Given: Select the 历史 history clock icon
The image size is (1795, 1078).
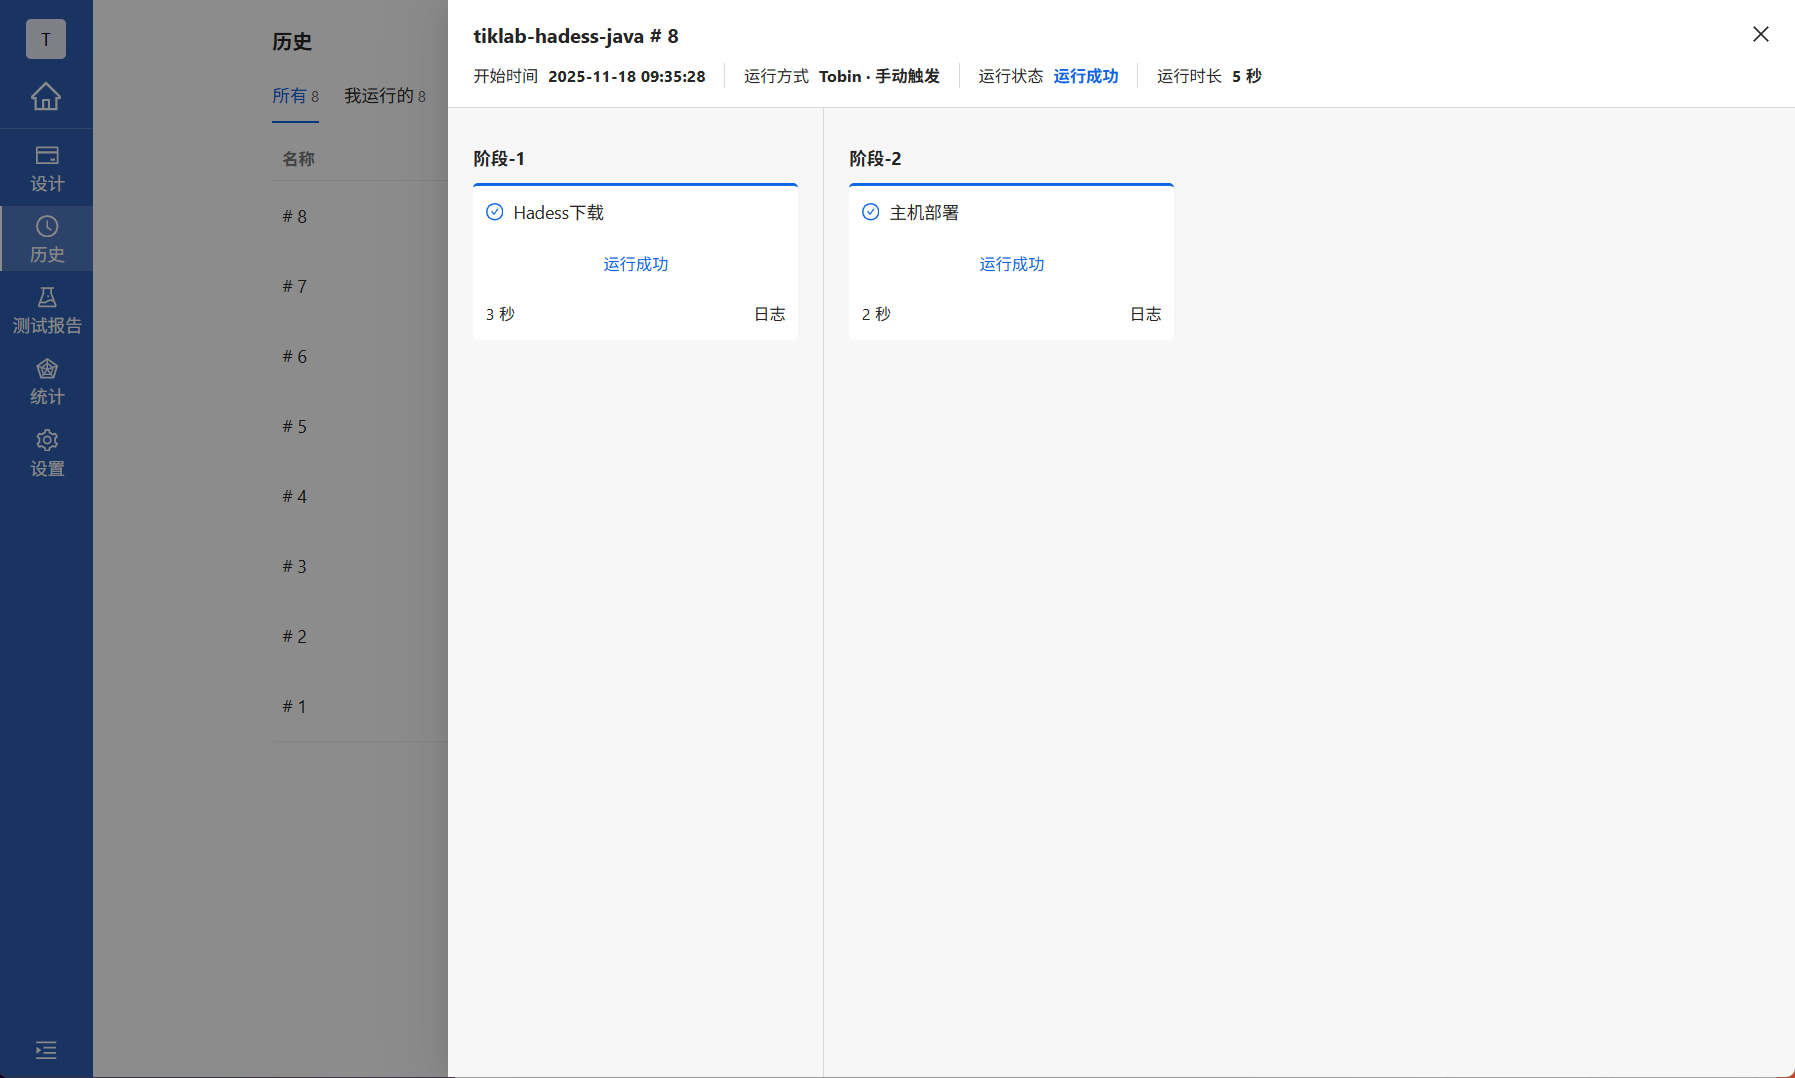Looking at the screenshot, I should coord(46,226).
